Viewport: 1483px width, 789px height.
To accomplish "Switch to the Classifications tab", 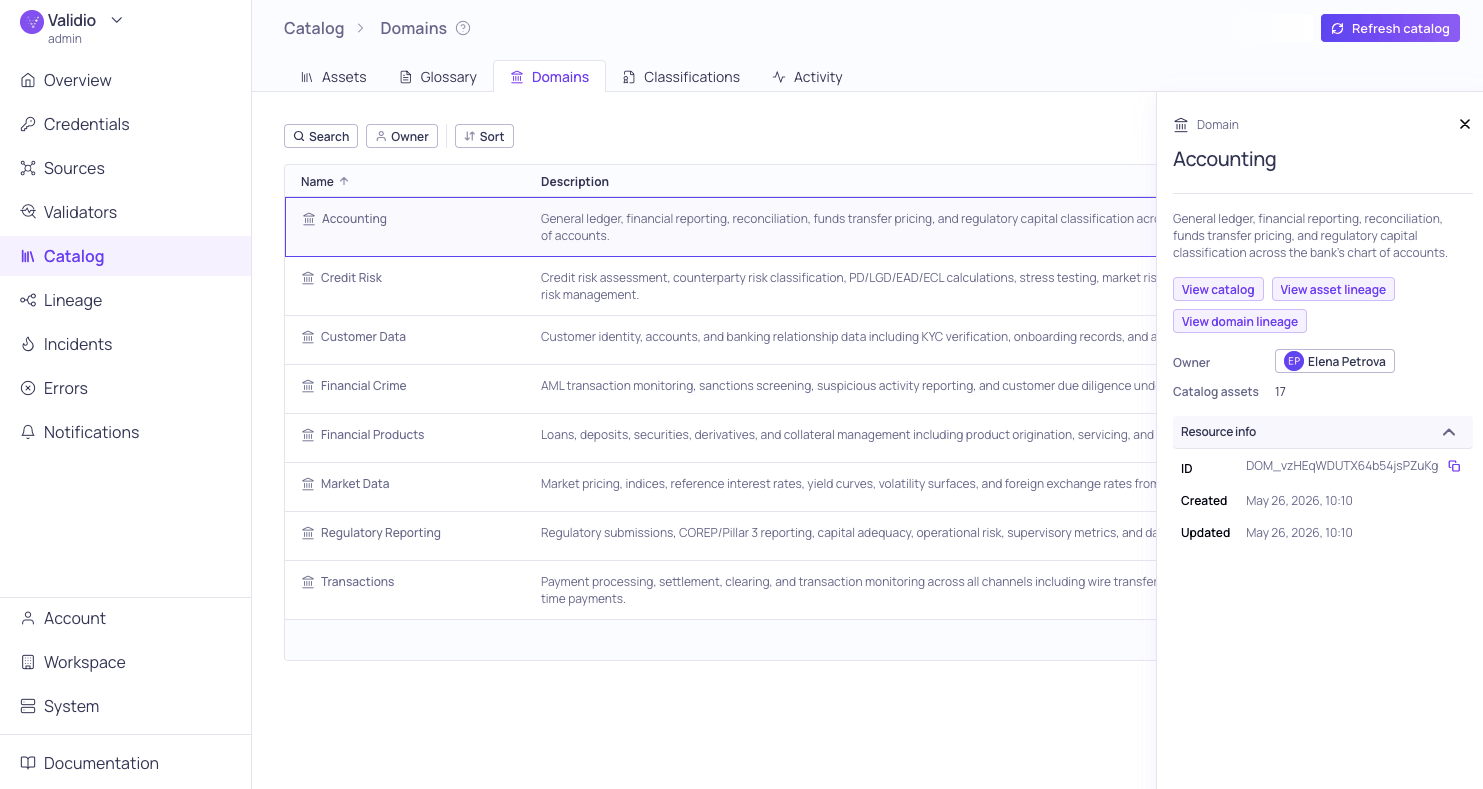I will (681, 77).
